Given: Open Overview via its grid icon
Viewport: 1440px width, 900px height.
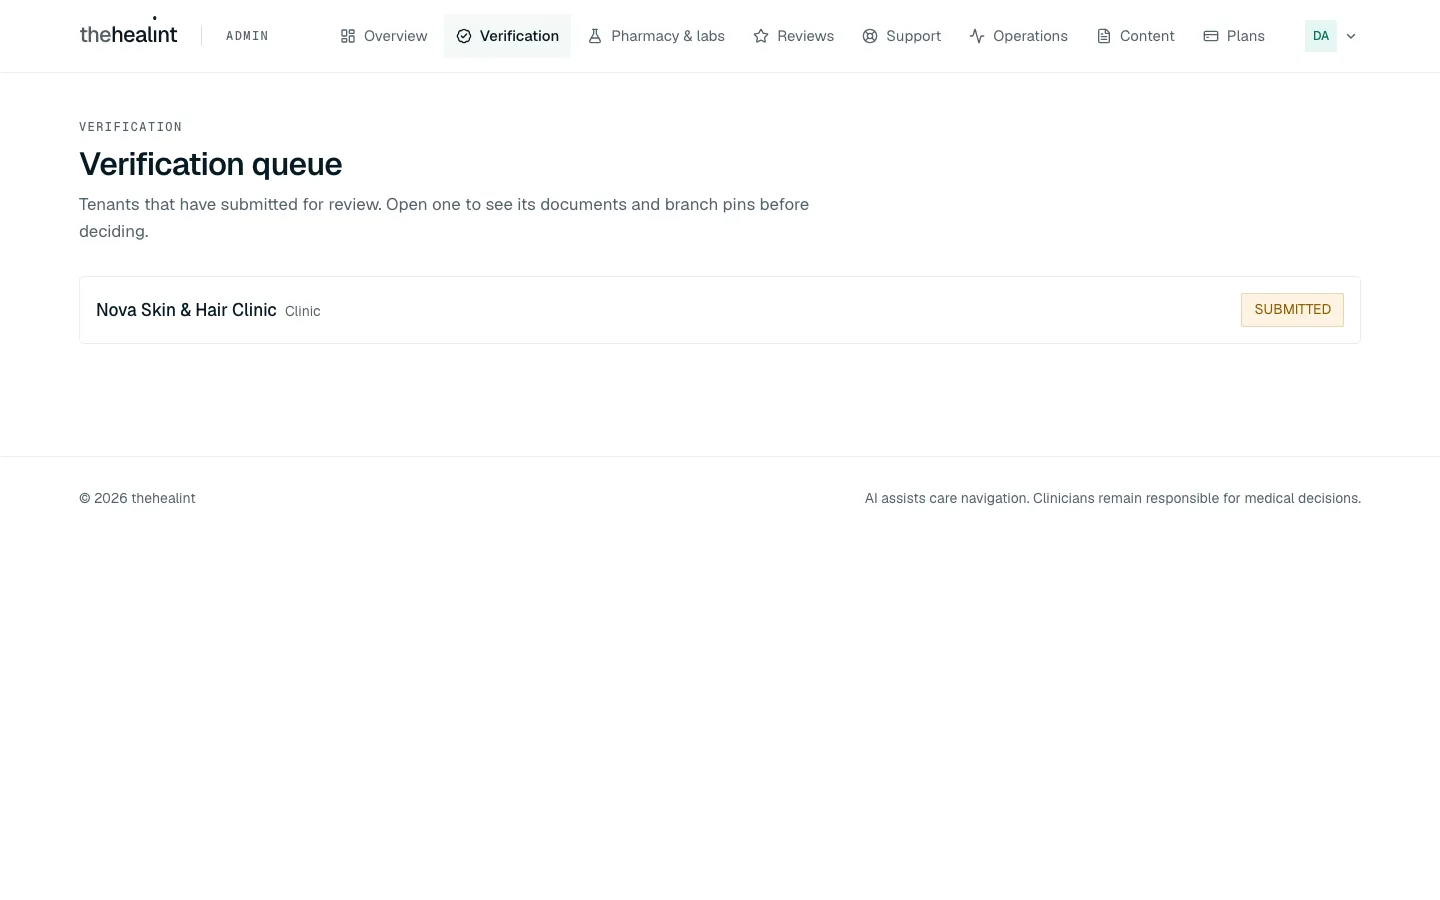Looking at the screenshot, I should coord(348,36).
